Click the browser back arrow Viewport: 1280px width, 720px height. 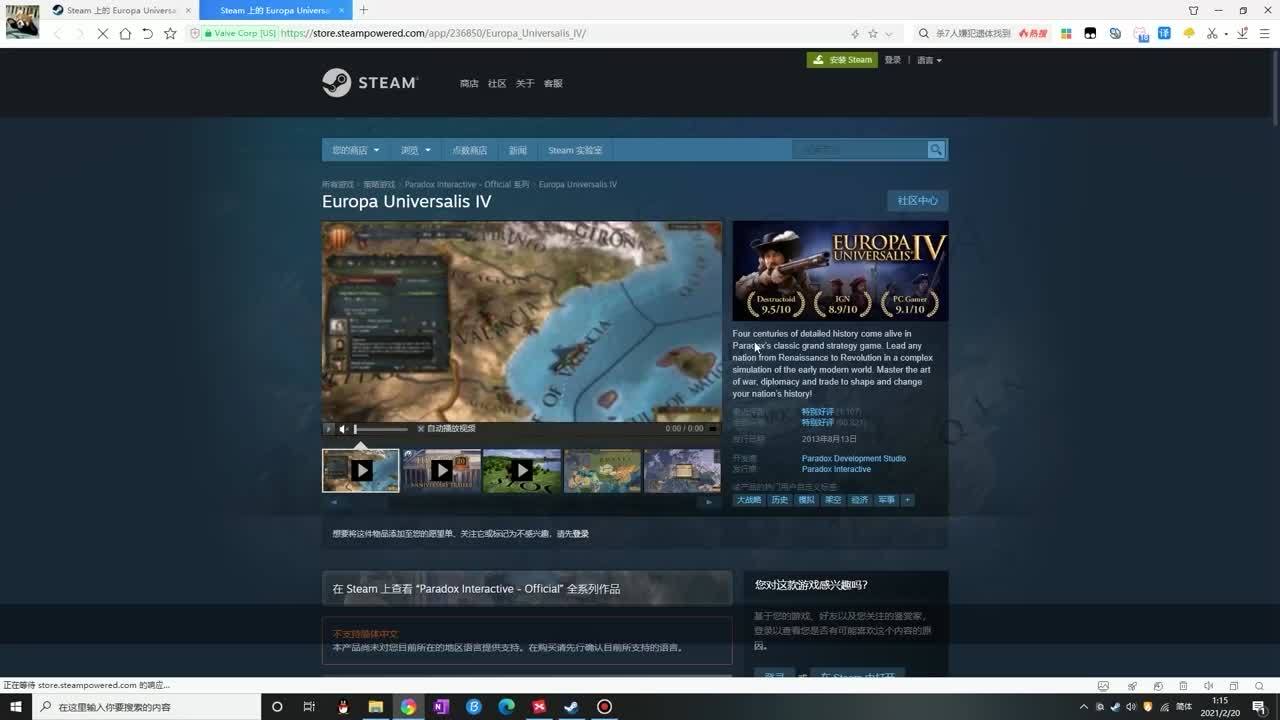click(57, 33)
